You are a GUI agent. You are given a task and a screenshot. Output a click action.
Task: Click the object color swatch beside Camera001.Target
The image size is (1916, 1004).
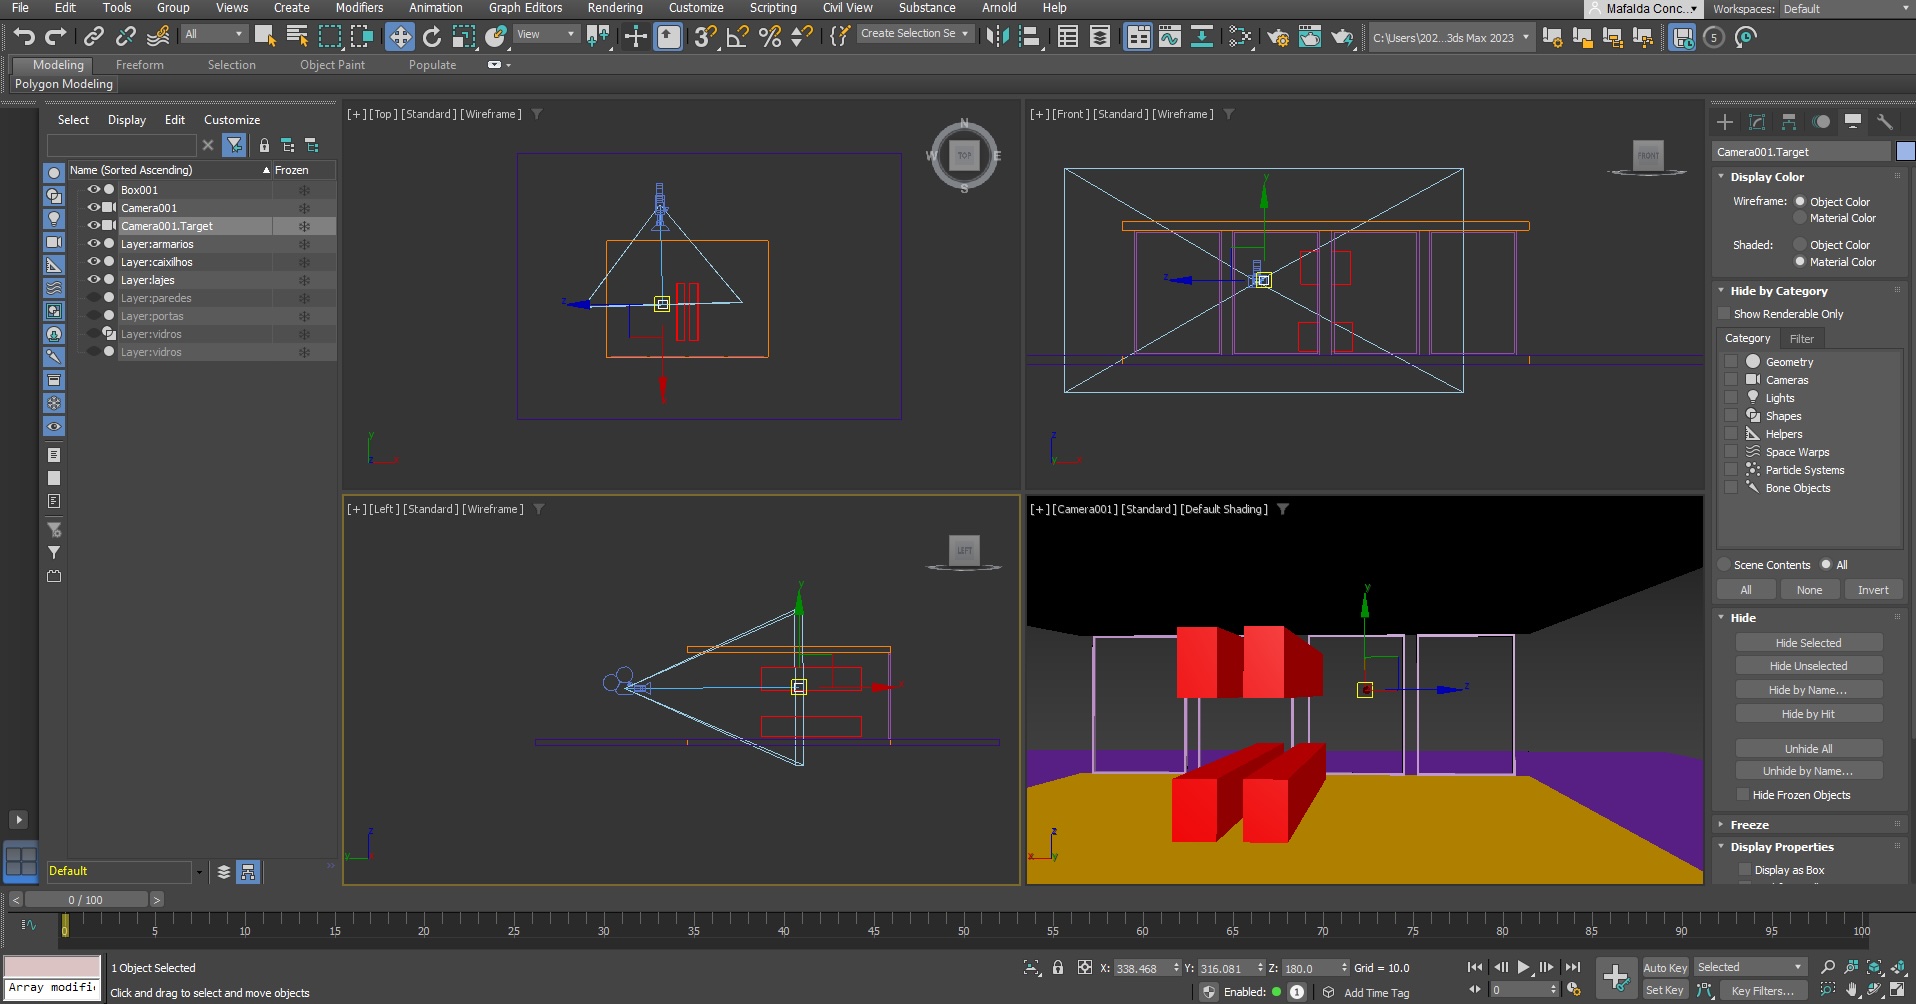[x=1905, y=152]
